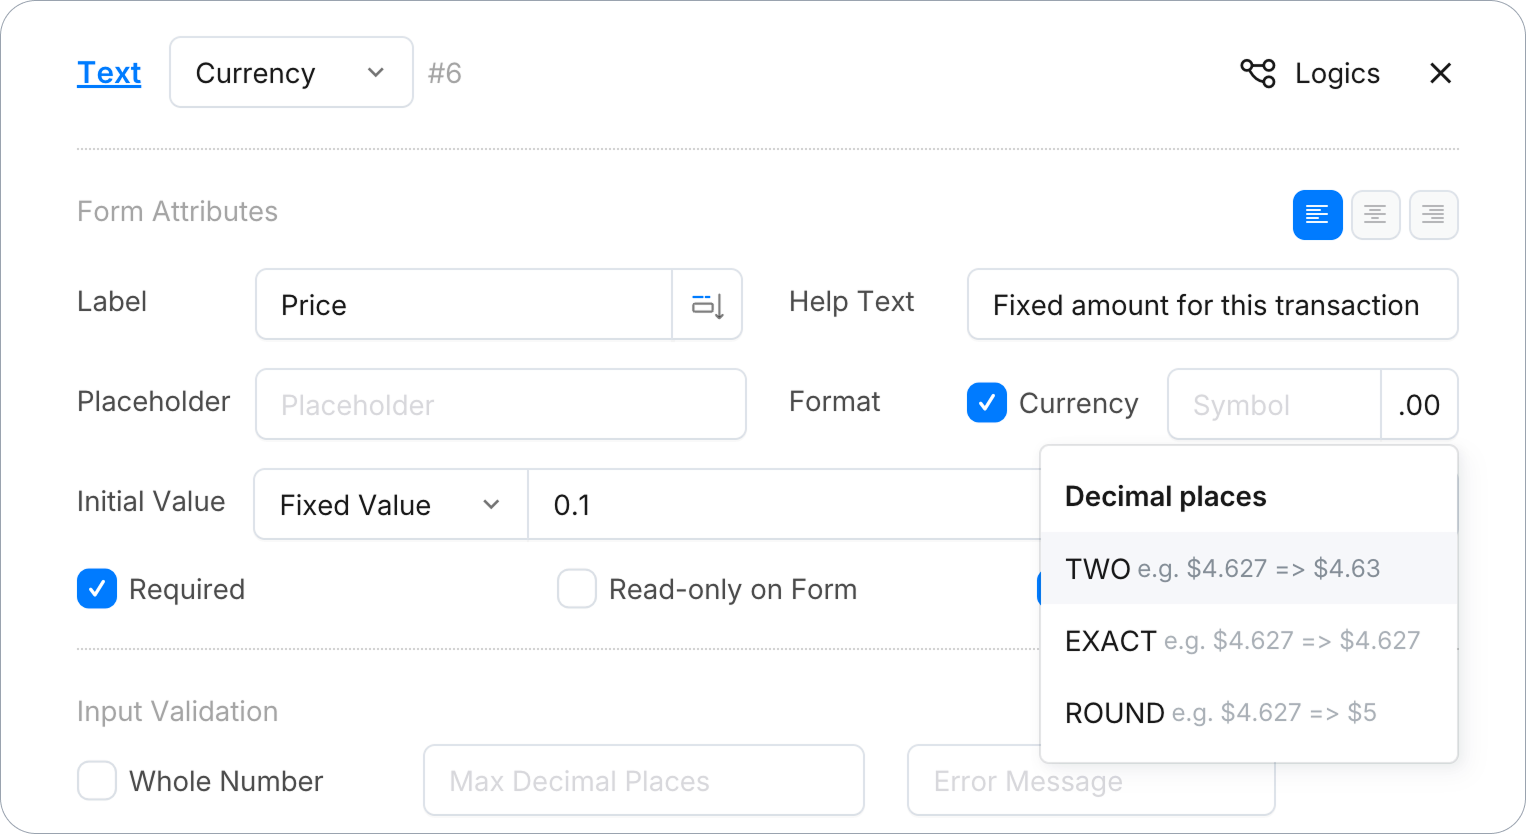1526x834 pixels.
Task: Click the Form Attributes section title
Action: 177,211
